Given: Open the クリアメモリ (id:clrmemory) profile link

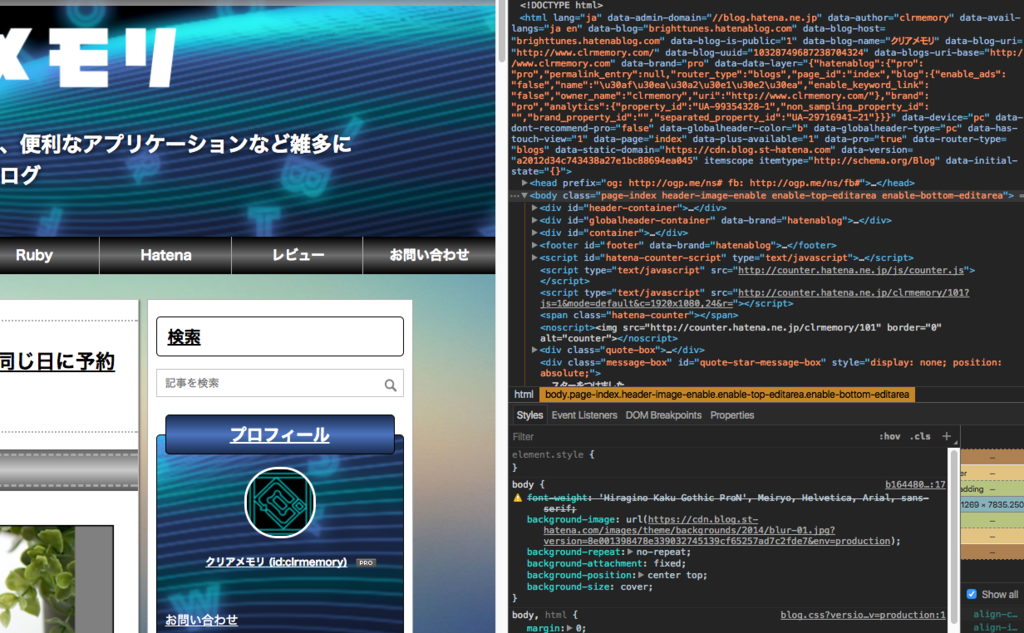Looking at the screenshot, I should click(x=276, y=562).
